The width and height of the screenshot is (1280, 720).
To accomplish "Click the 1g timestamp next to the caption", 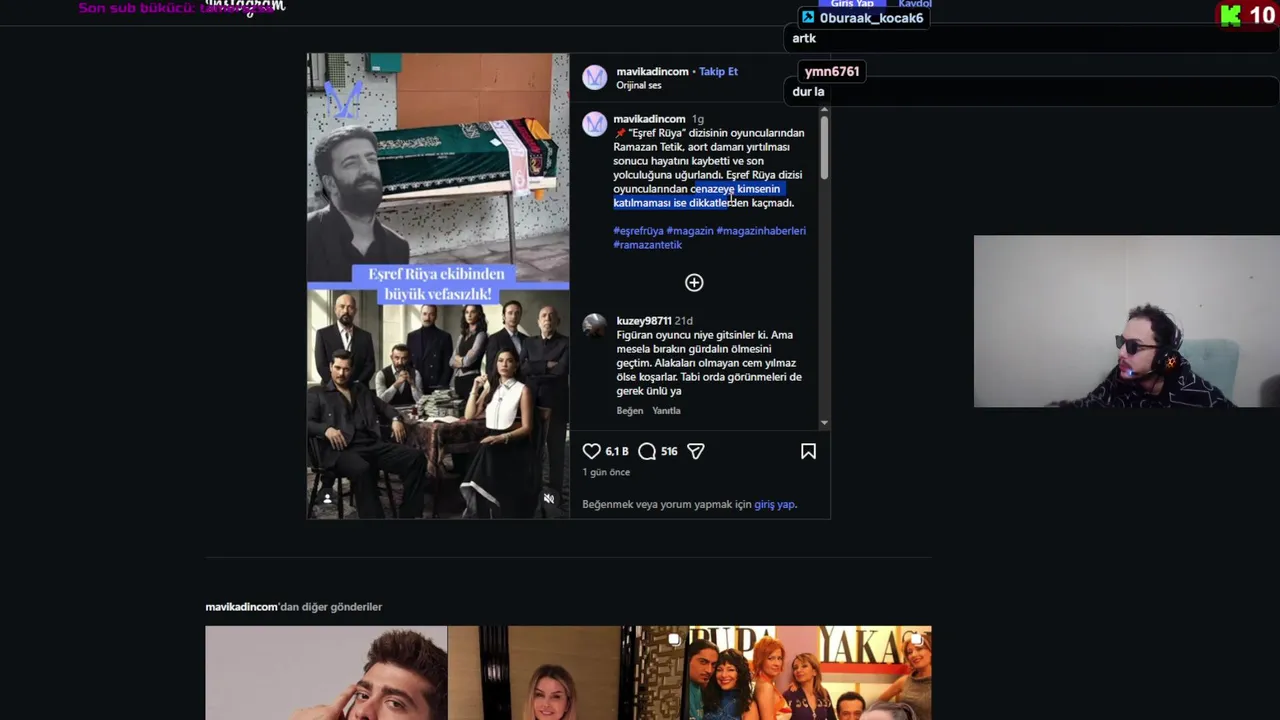I will point(697,119).
